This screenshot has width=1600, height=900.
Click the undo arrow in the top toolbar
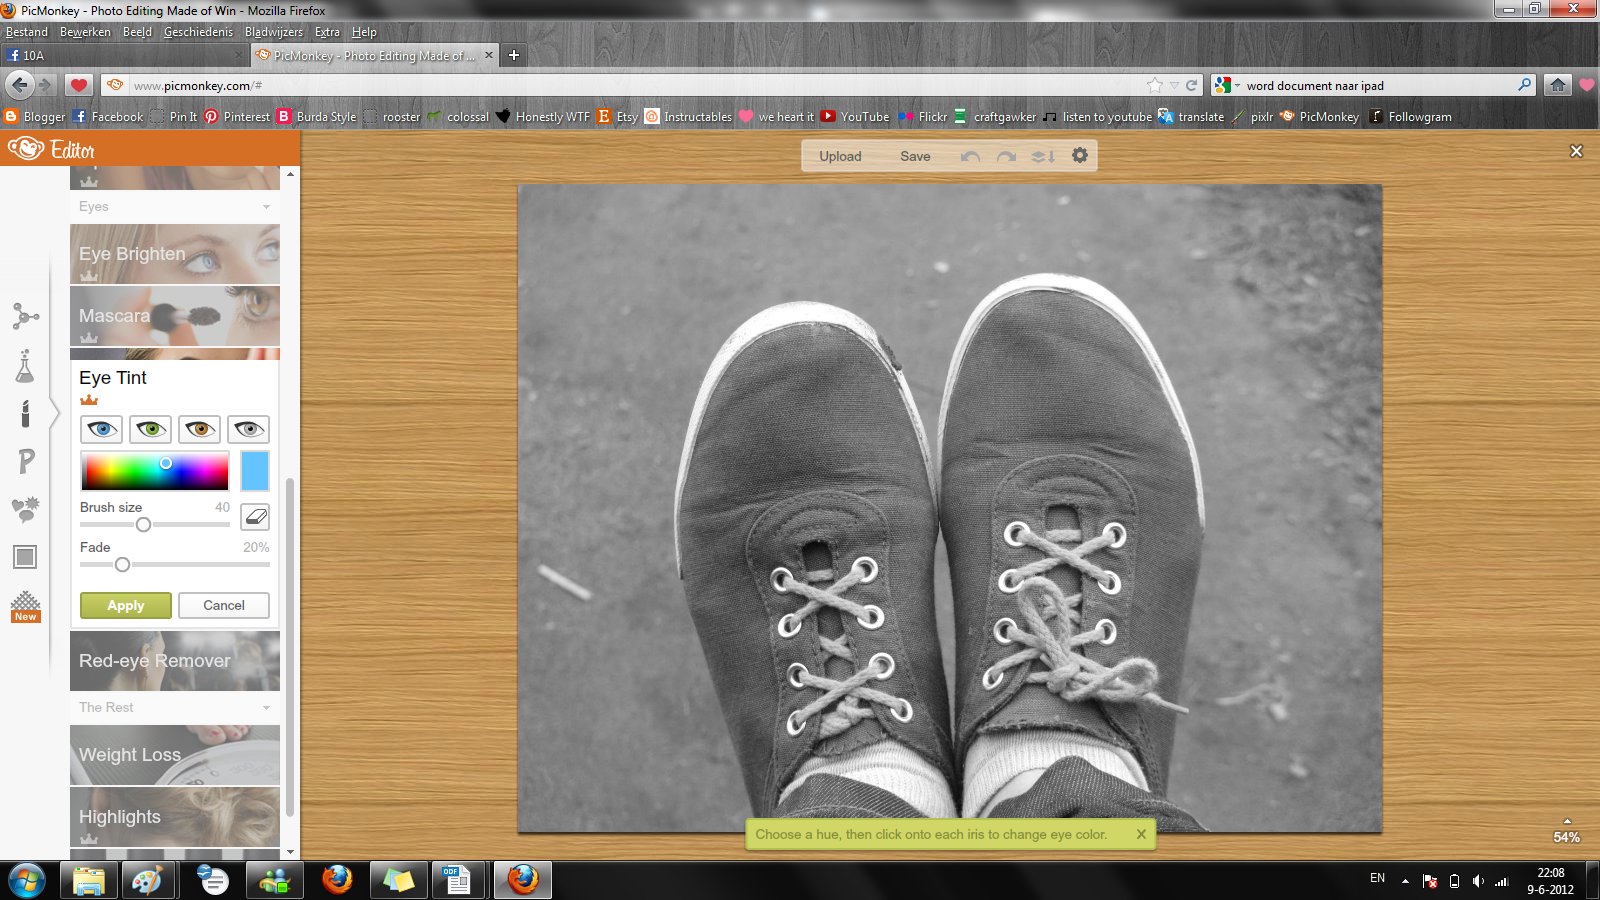coord(970,156)
